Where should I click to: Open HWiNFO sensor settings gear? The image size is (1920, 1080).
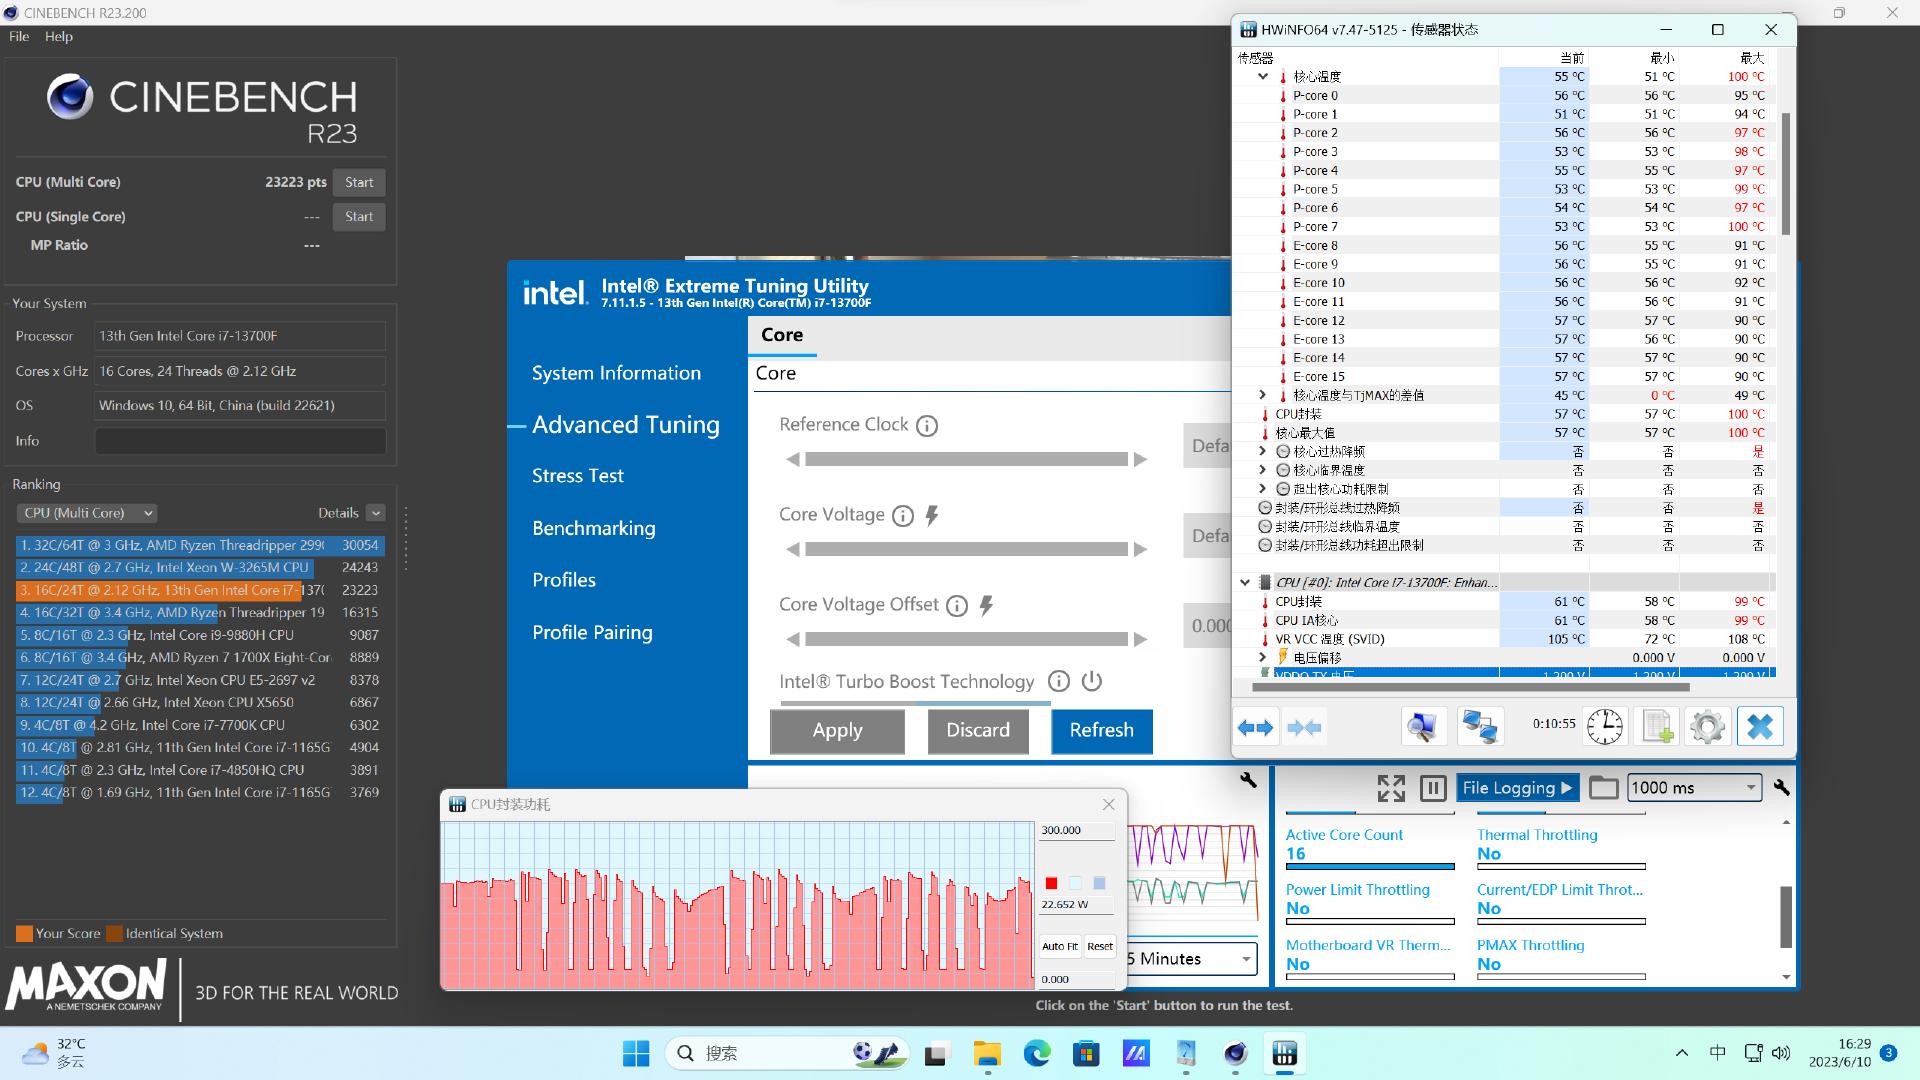(x=1707, y=727)
